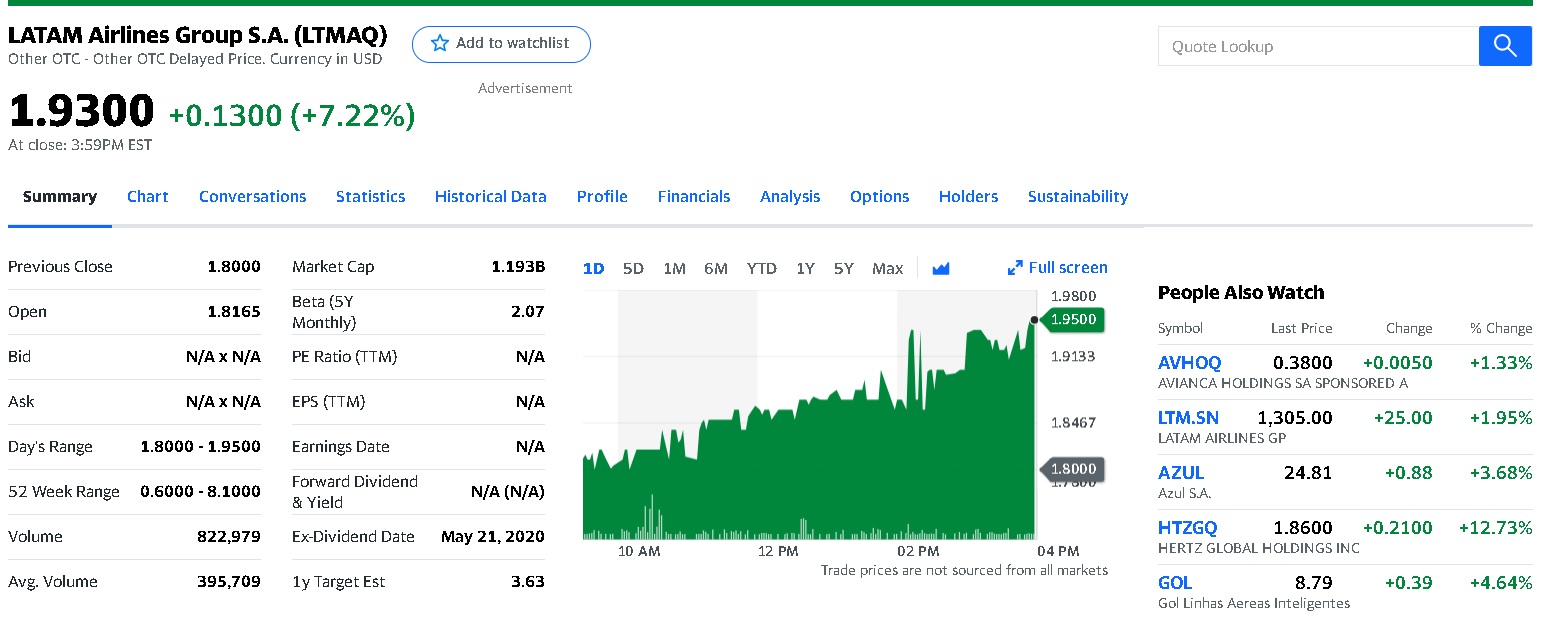Open the GOL ticker link
Image resolution: width=1553 pixels, height=619 pixels.
[x=1175, y=582]
